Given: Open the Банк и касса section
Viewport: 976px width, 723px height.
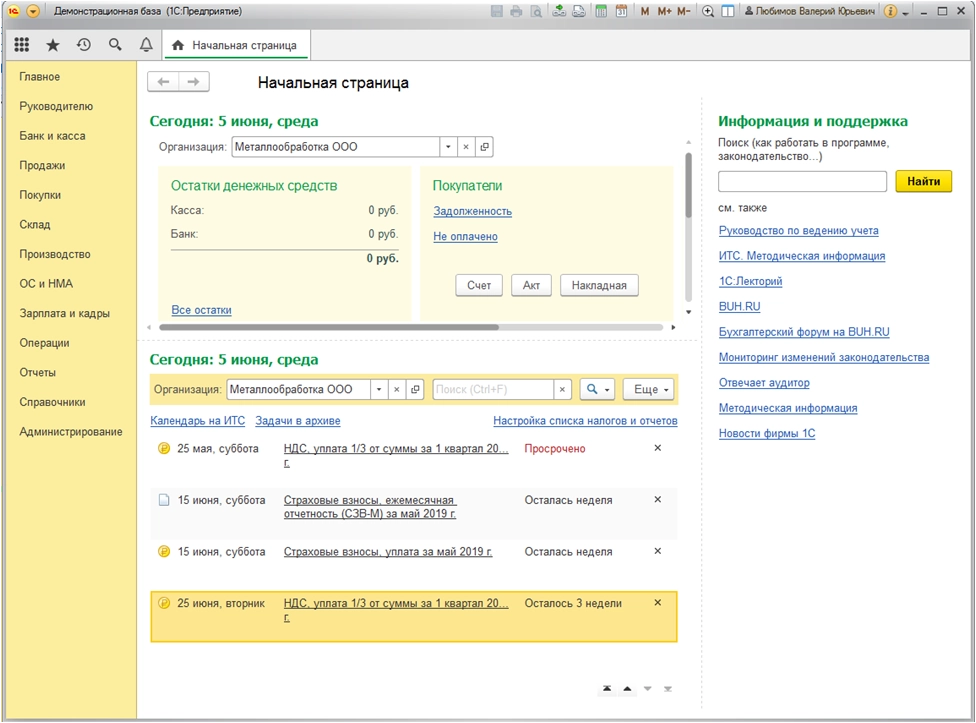Looking at the screenshot, I should (x=52, y=136).
